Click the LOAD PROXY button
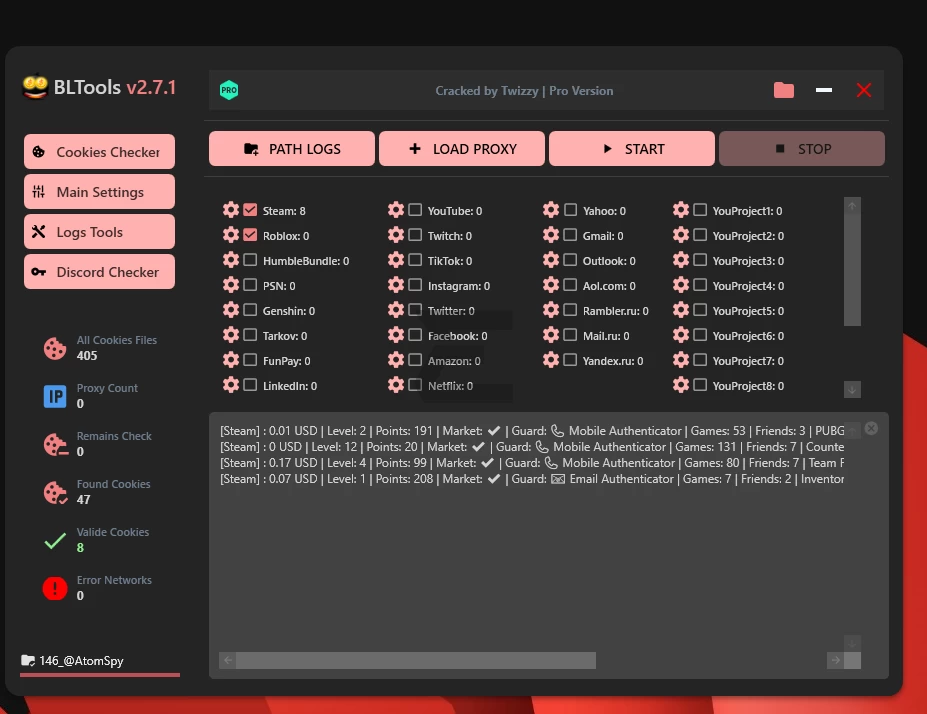927x714 pixels. click(x=462, y=148)
